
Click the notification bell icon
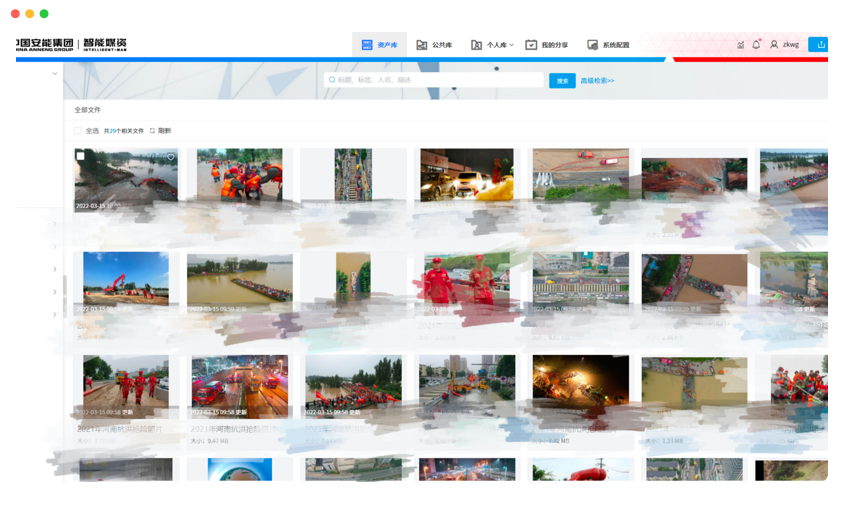(756, 44)
